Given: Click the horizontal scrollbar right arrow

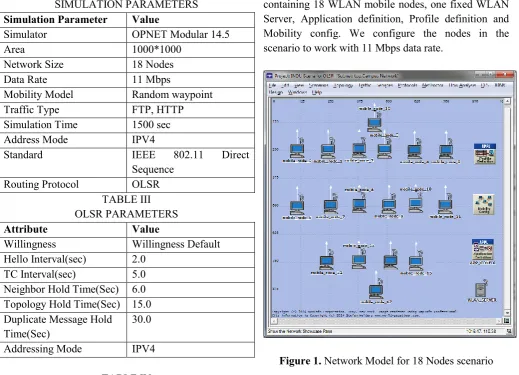Looking at the screenshot, I should pyautogui.click(x=499, y=321).
